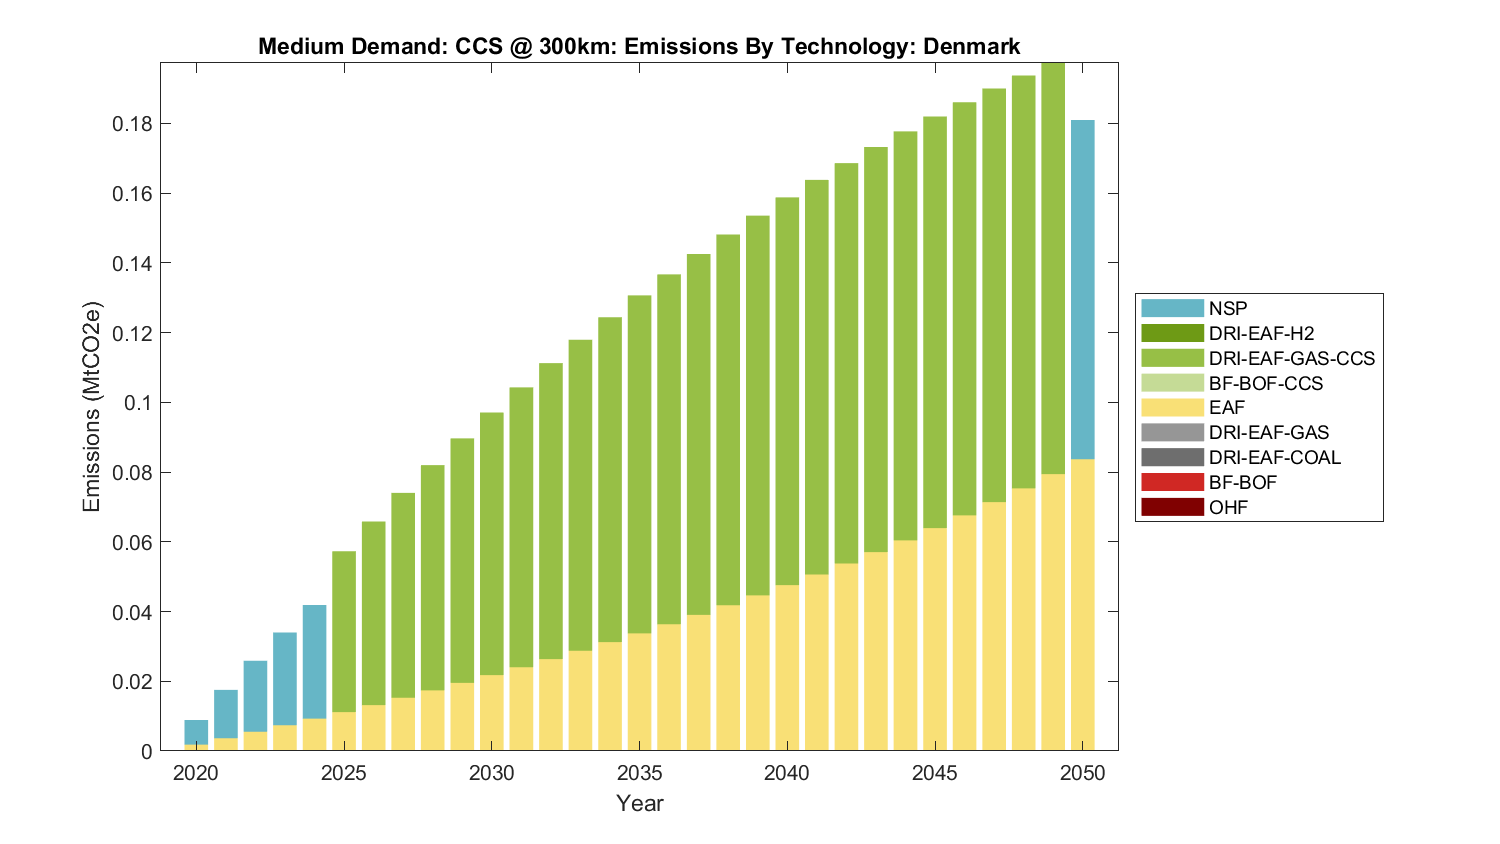Pick the BF-BOF-CCS pale green legend swatch
Viewport: 1500px width, 844px height.
tap(1171, 383)
